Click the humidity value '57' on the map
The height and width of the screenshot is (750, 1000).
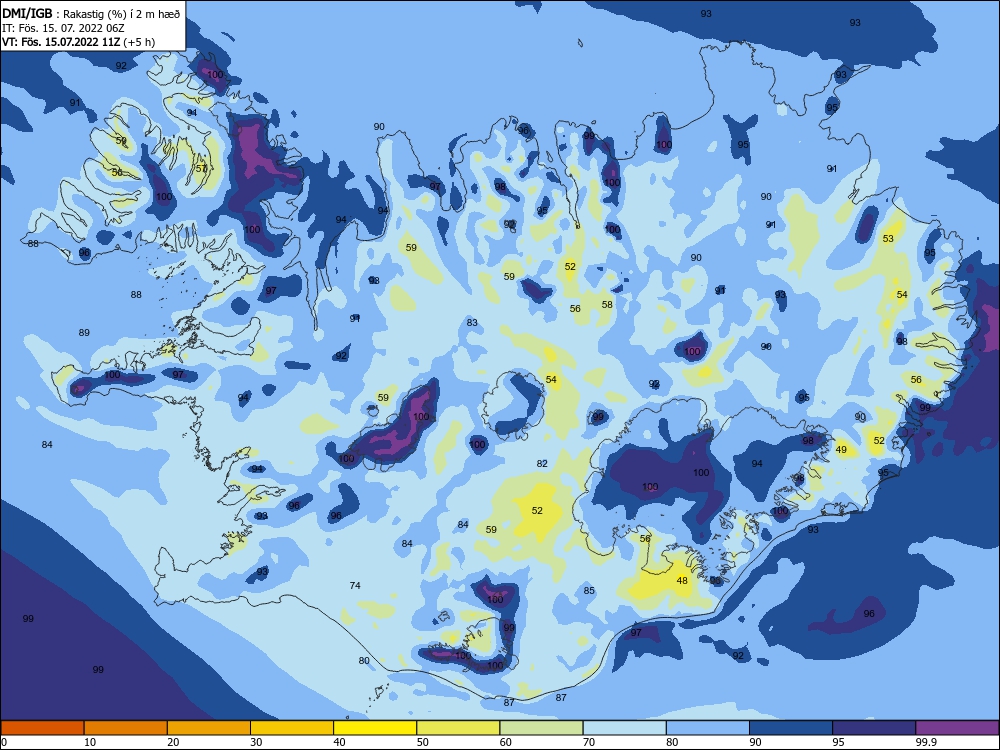pyautogui.click(x=202, y=168)
